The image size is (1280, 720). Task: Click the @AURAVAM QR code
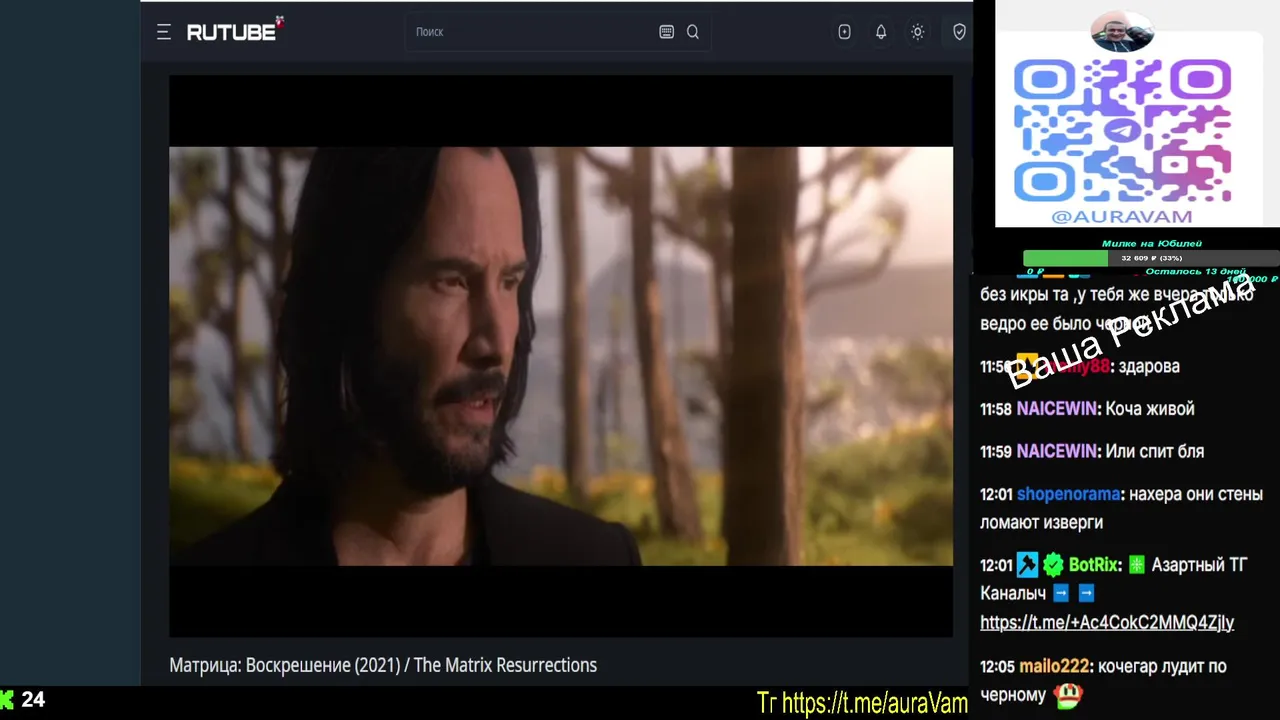tap(1122, 130)
